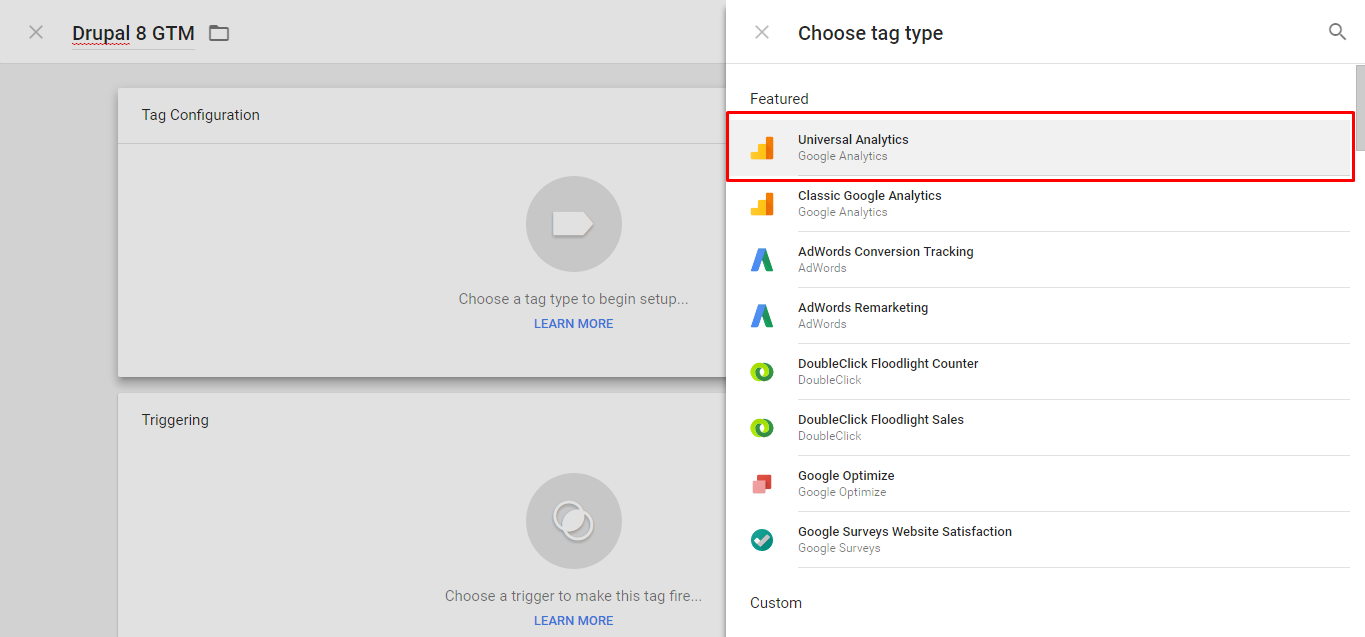Click the Triggering heading
The height and width of the screenshot is (637, 1365).
pyautogui.click(x=175, y=420)
